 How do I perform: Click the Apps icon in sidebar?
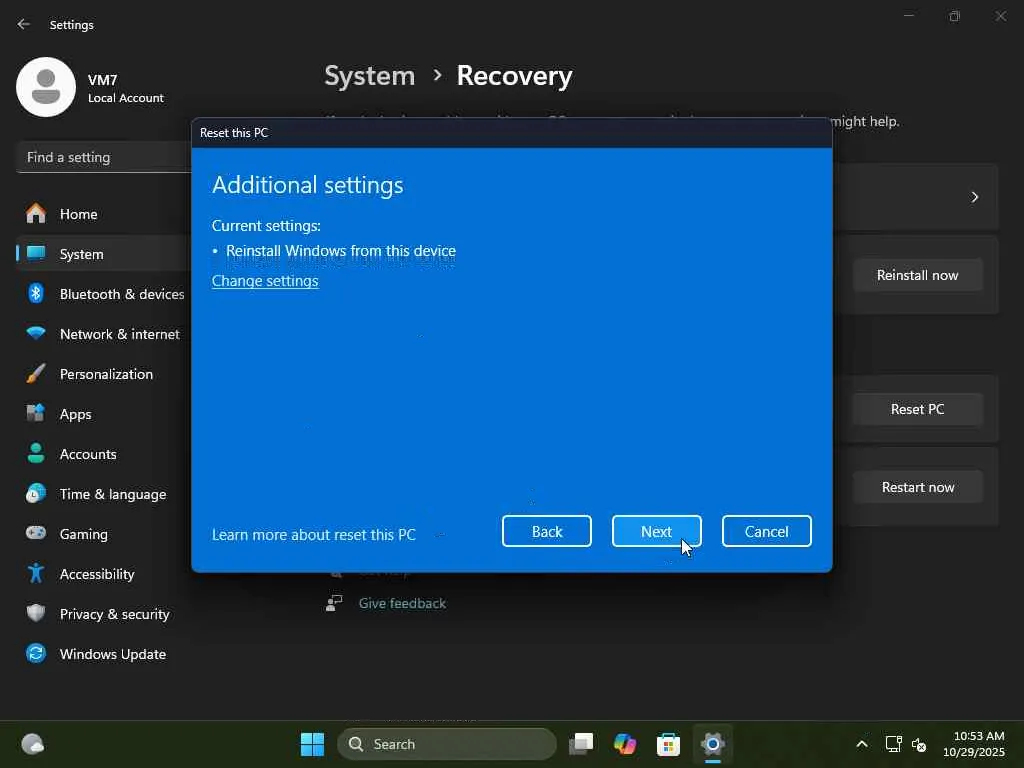pos(36,413)
